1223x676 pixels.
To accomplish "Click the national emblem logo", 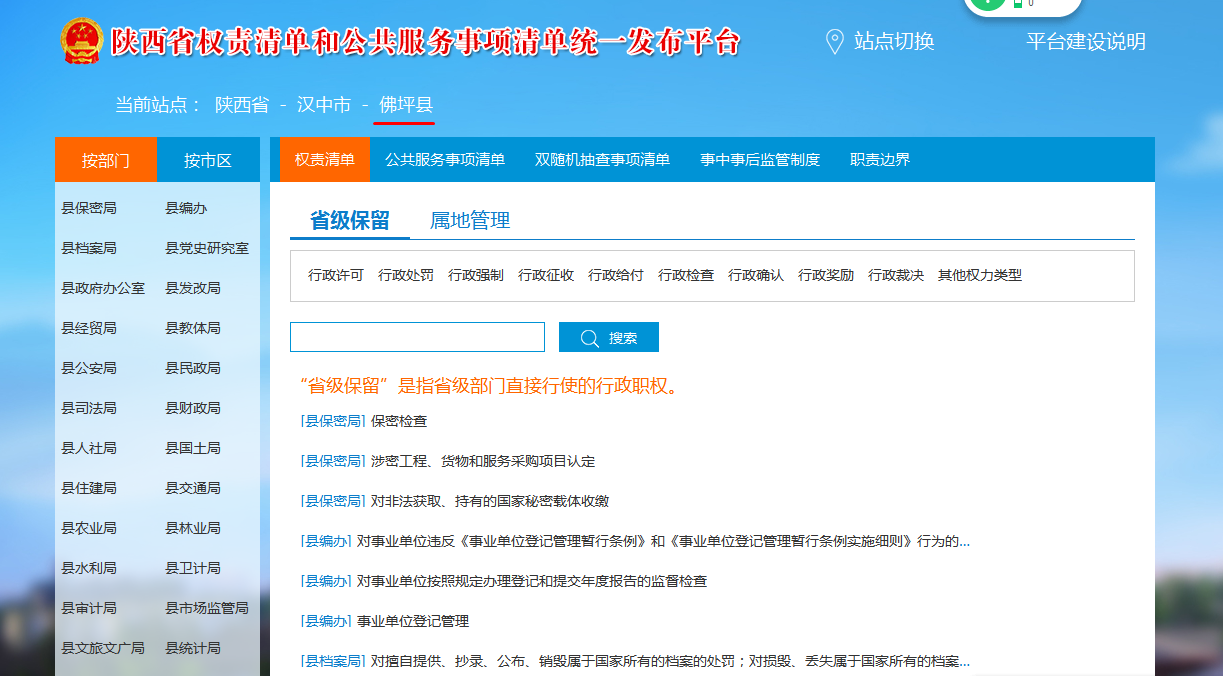I will [81, 42].
